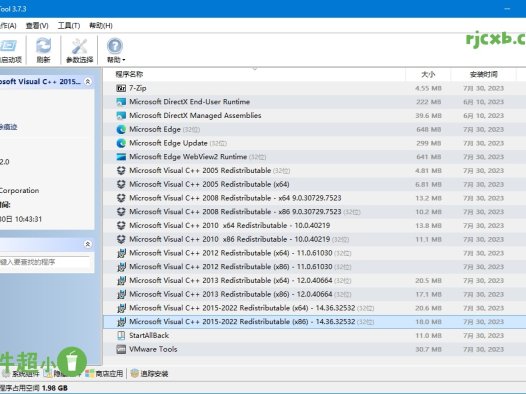526x394 pixels.
Task: Collapse the search panel with its chevron
Action: (88, 244)
